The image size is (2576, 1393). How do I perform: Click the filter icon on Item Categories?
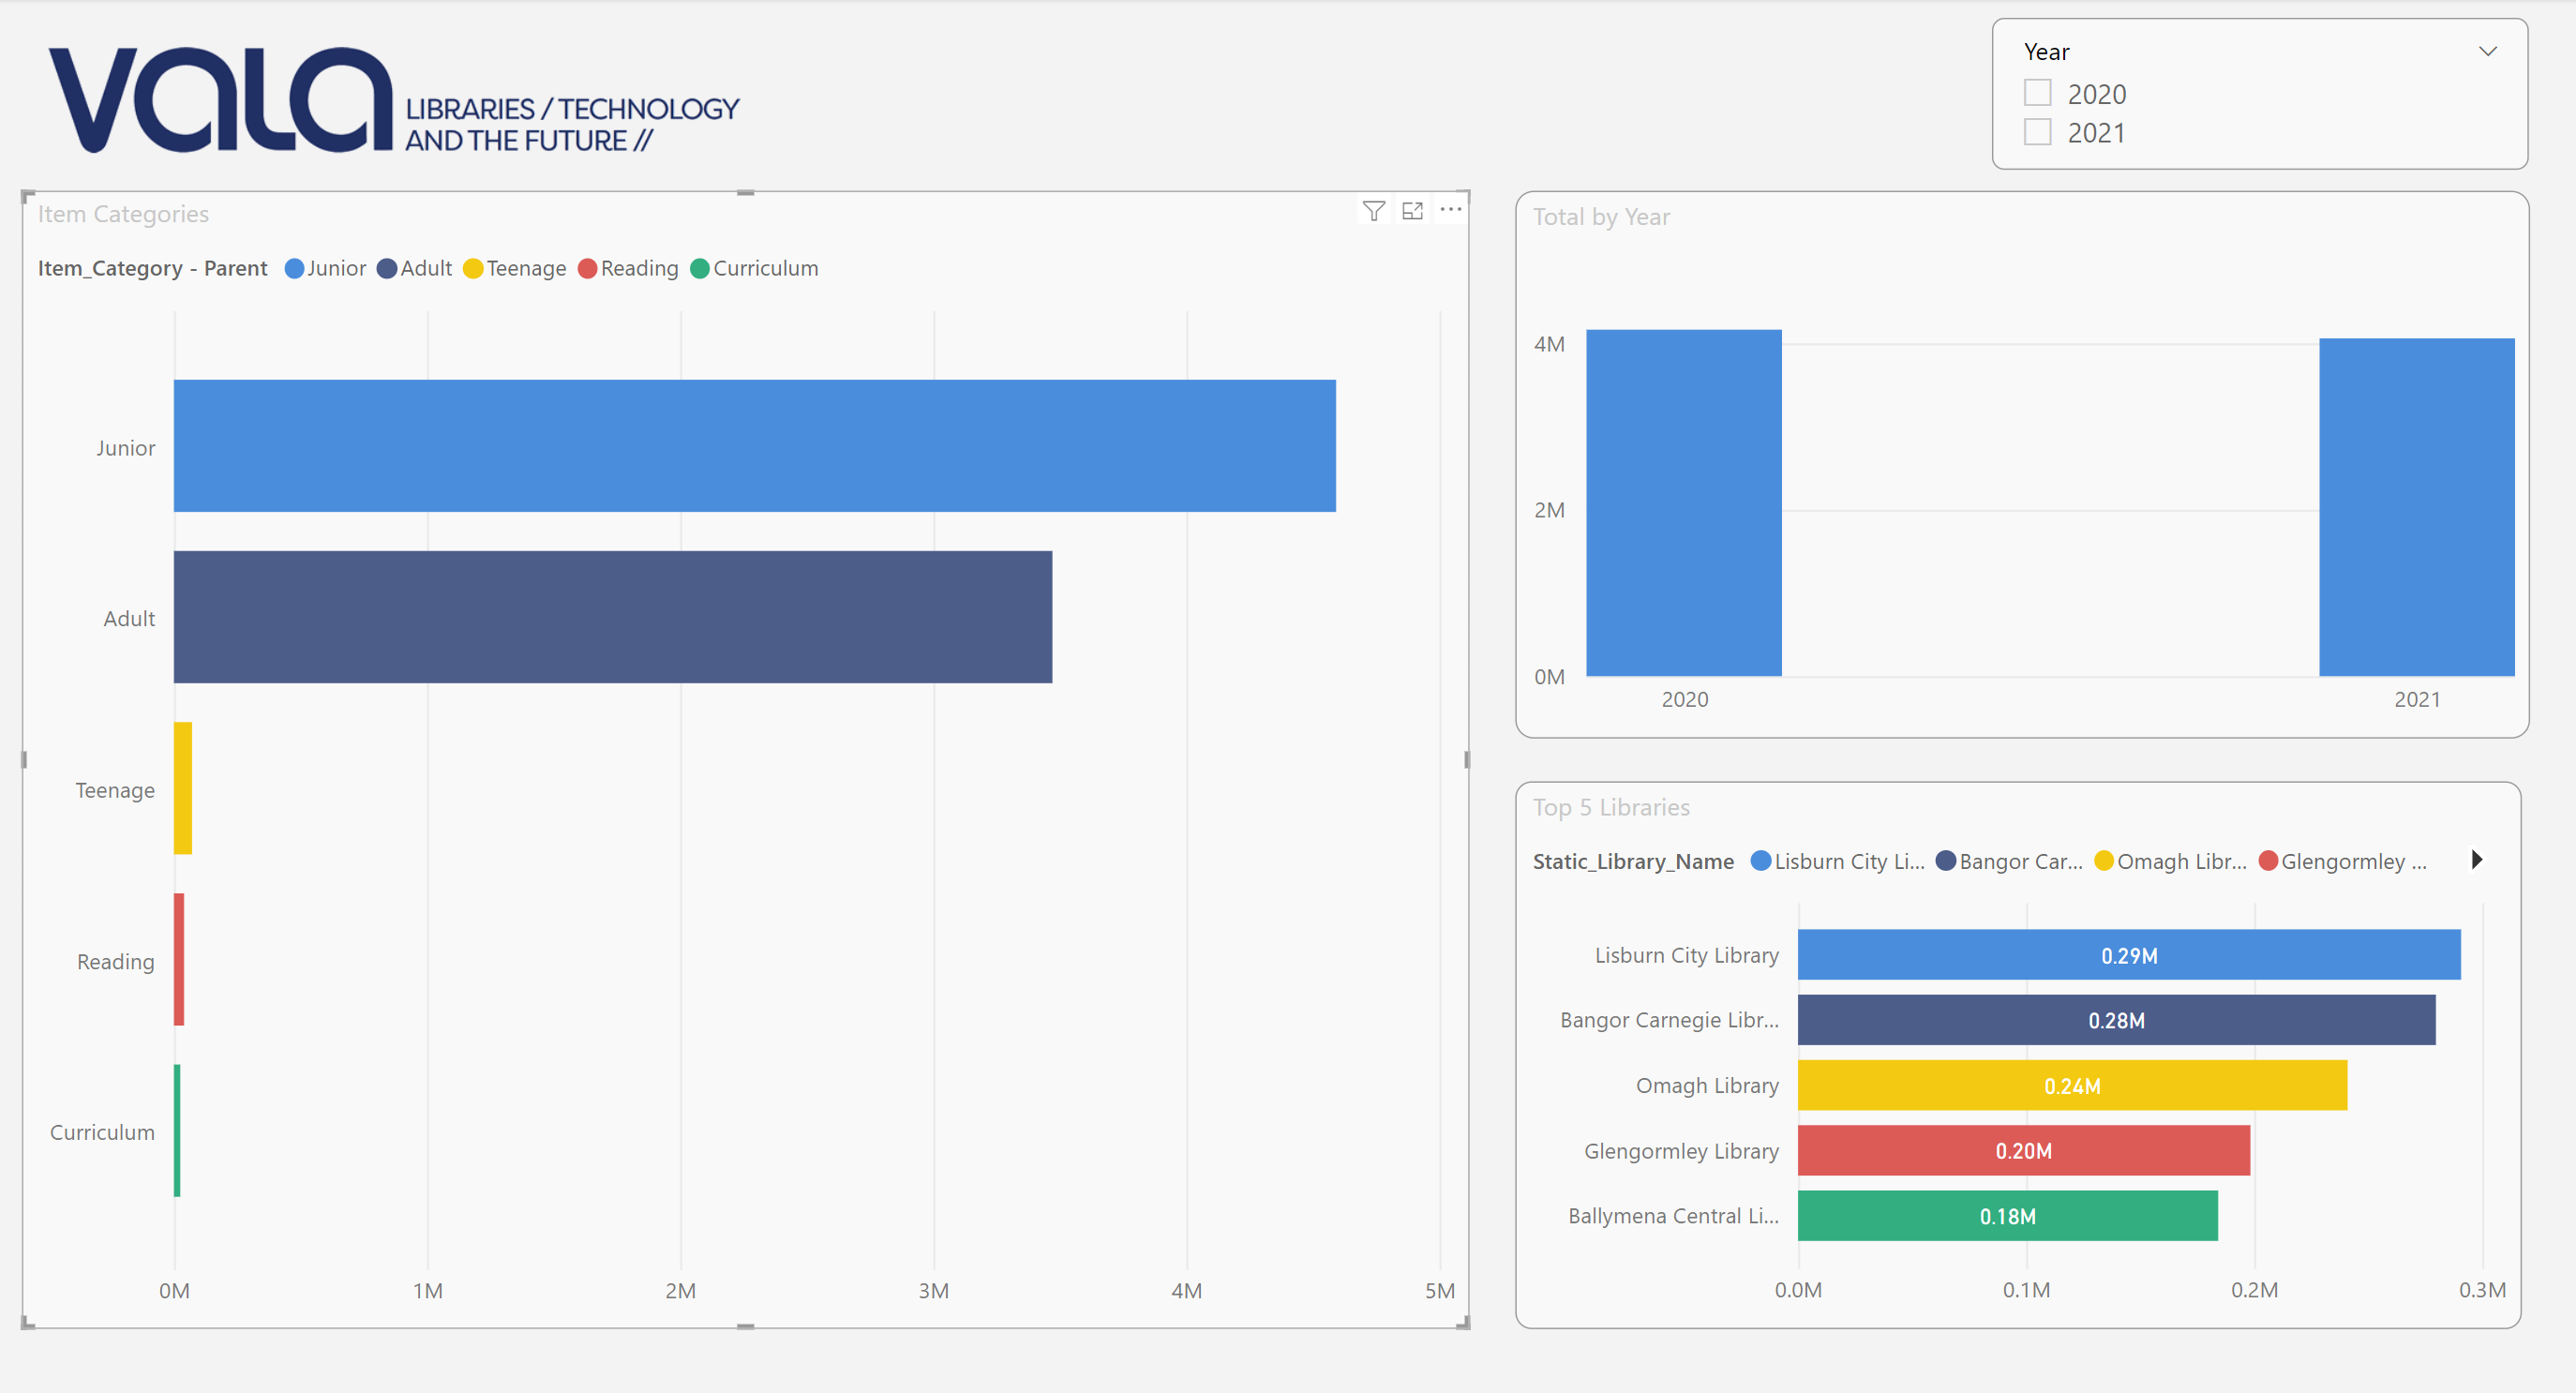tap(1373, 210)
